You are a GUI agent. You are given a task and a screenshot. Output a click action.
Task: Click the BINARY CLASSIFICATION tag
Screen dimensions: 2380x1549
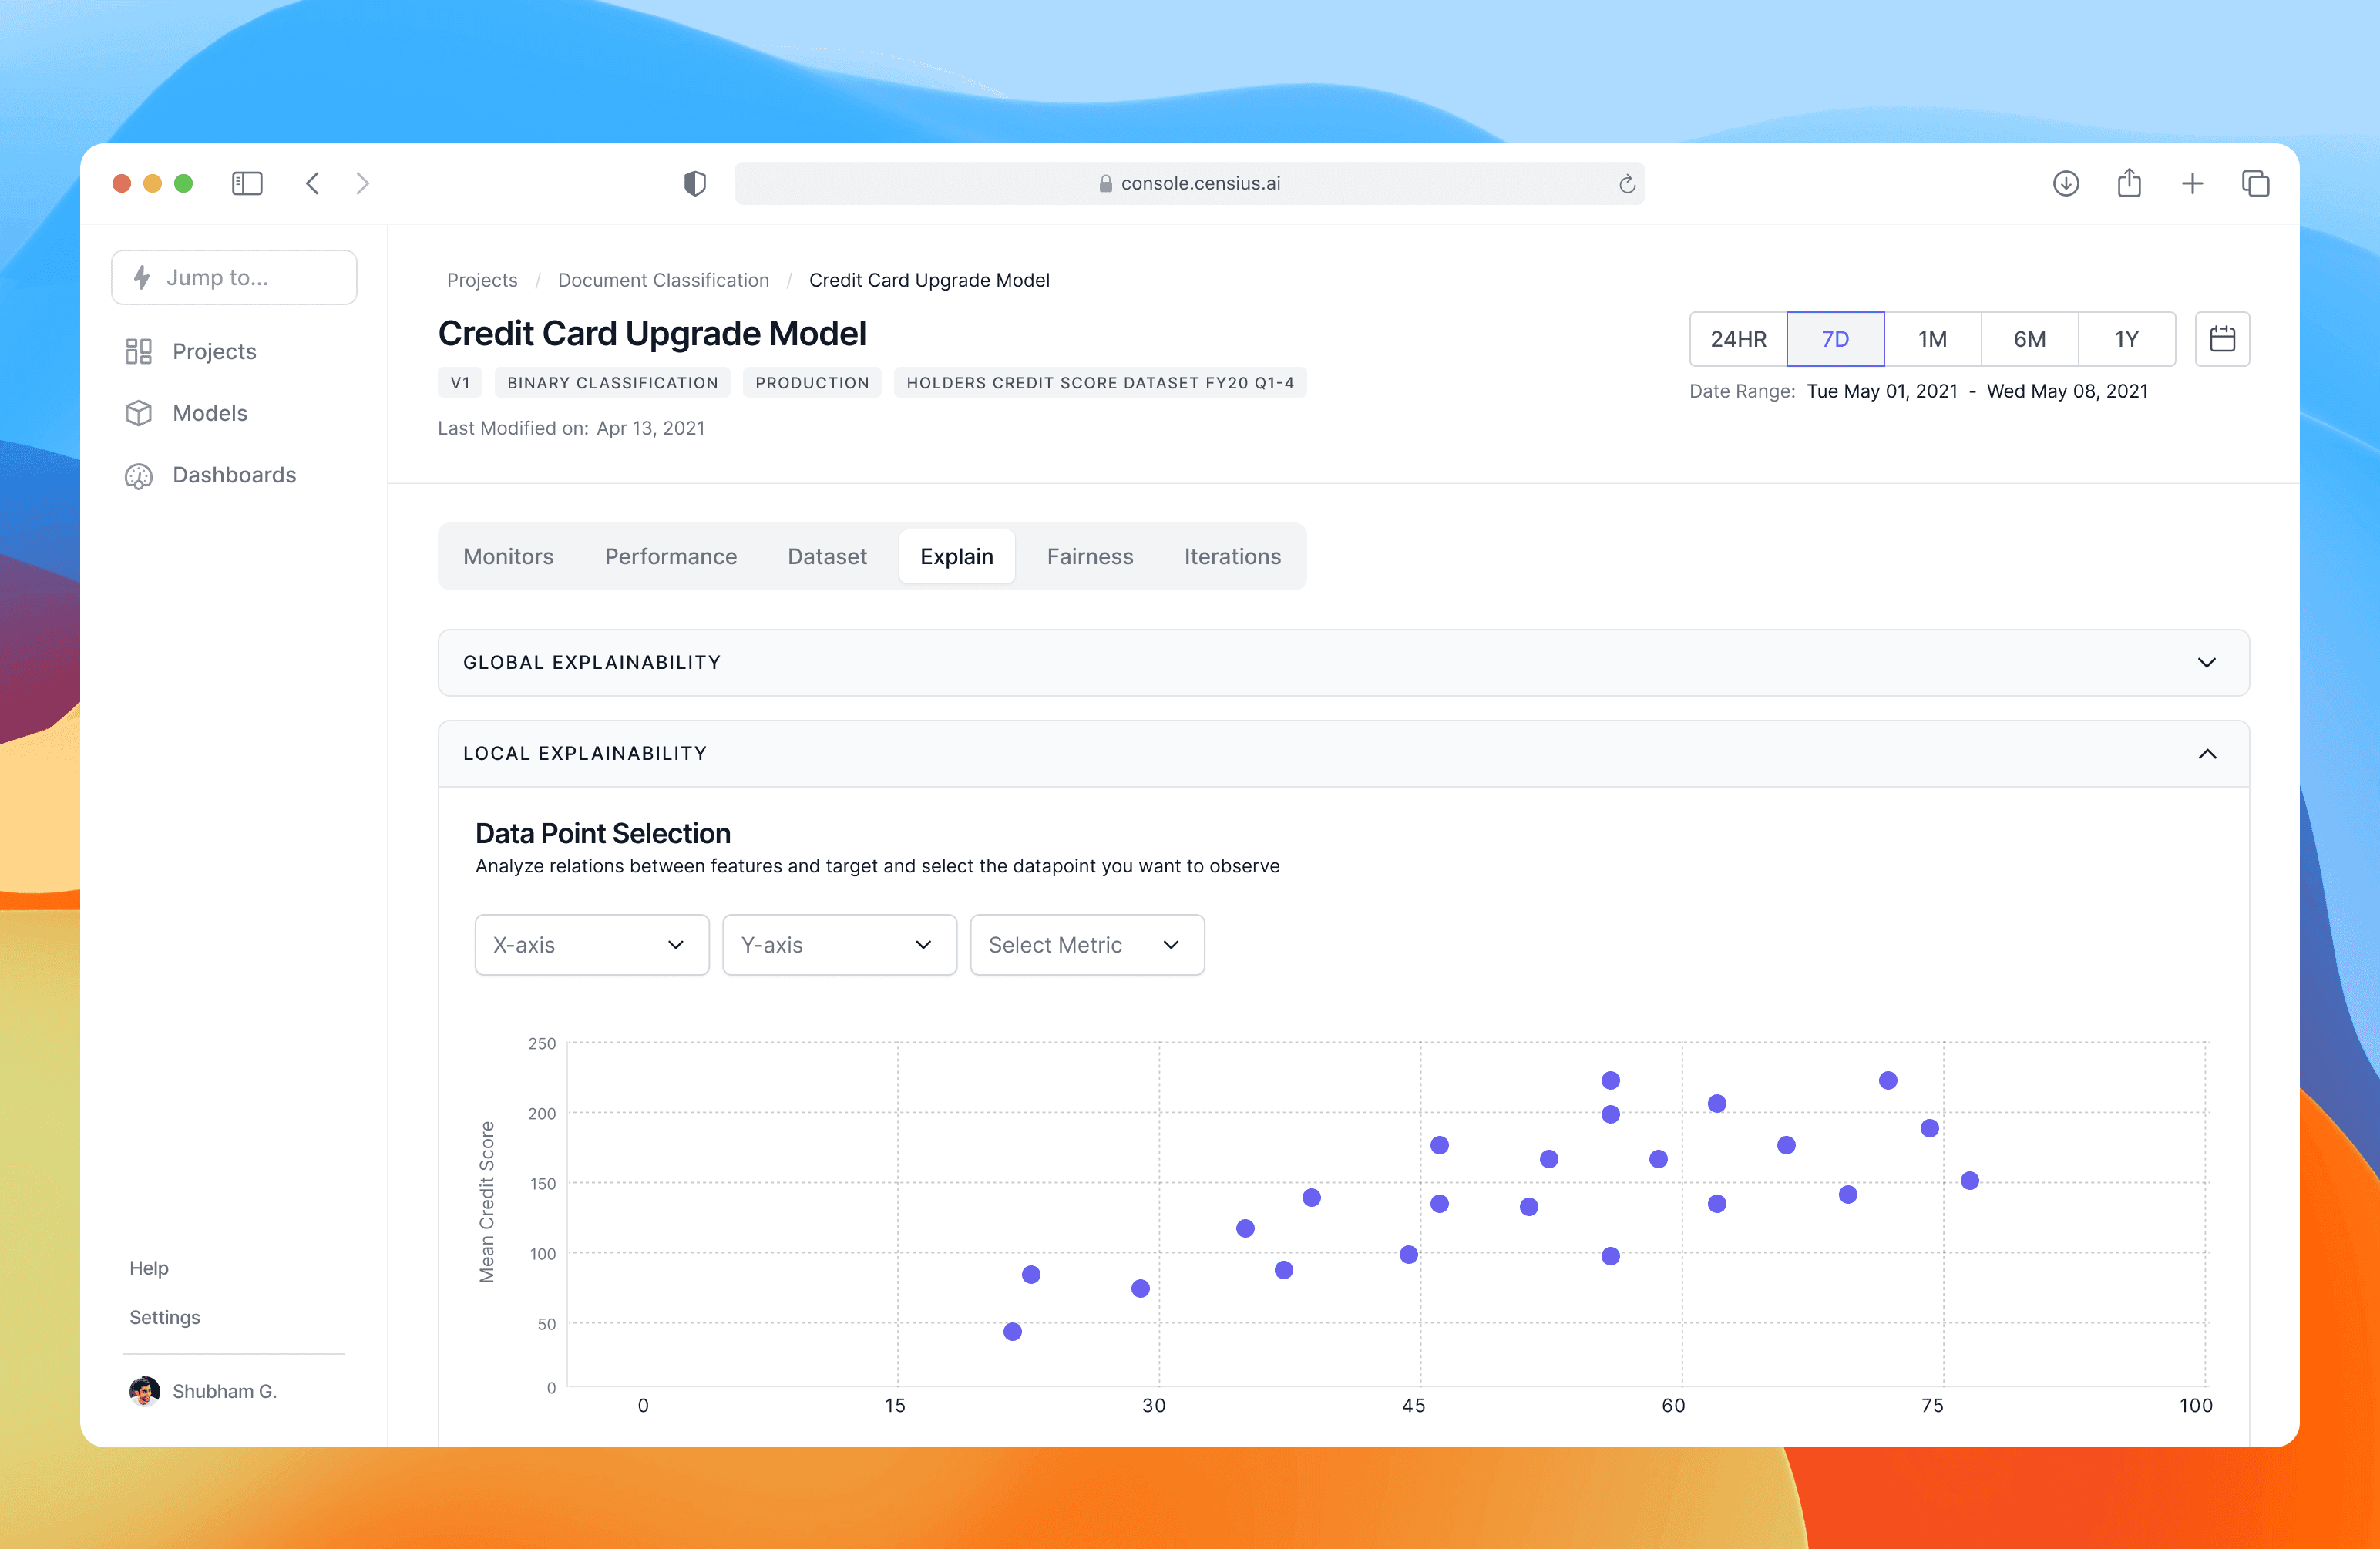[x=612, y=383]
